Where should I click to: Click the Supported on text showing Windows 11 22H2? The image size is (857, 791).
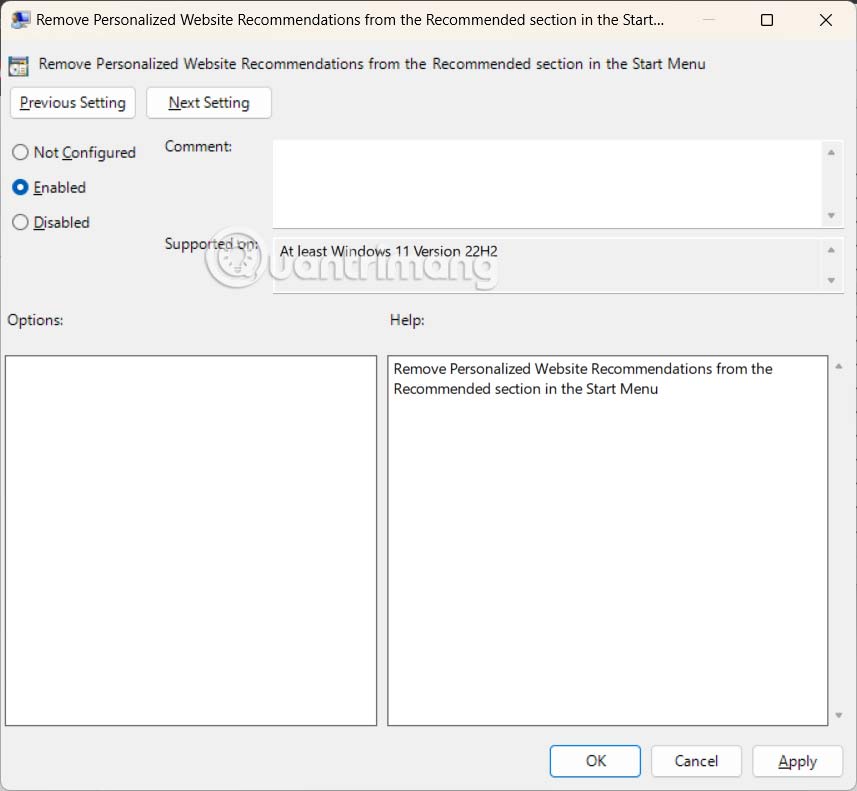click(x=388, y=251)
